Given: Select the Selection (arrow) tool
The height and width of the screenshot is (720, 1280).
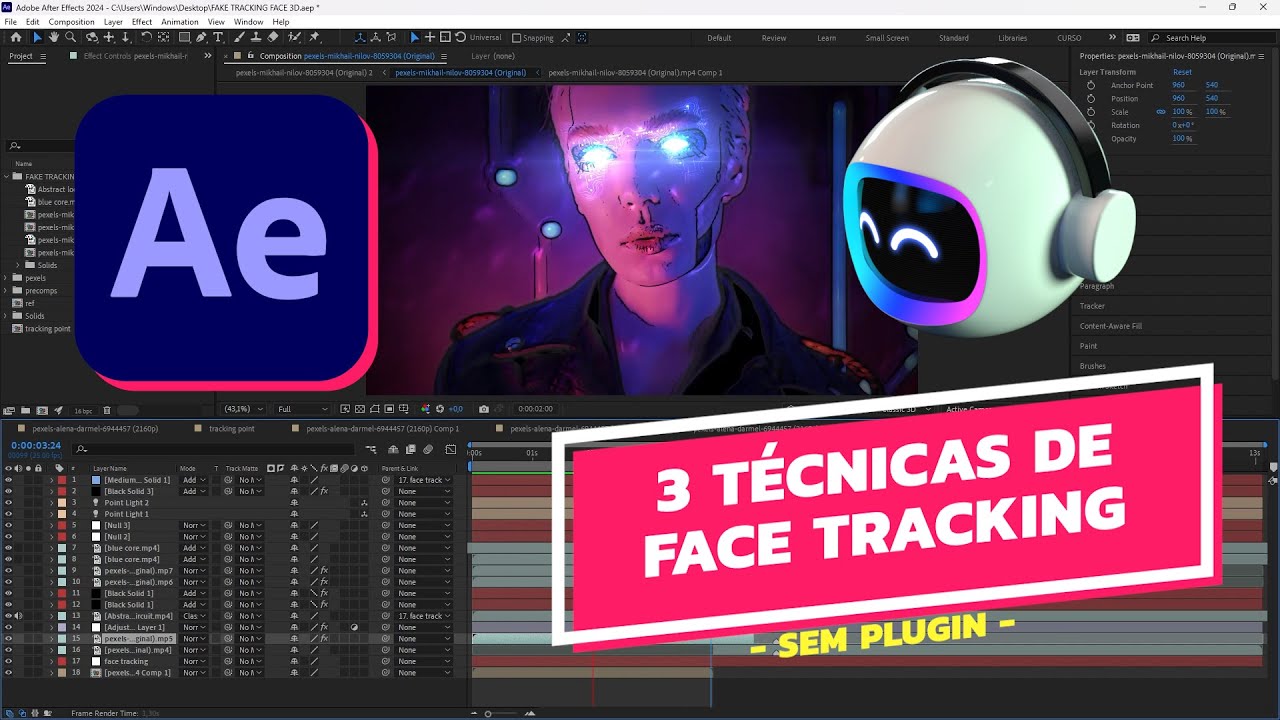Looking at the screenshot, I should 37,38.
